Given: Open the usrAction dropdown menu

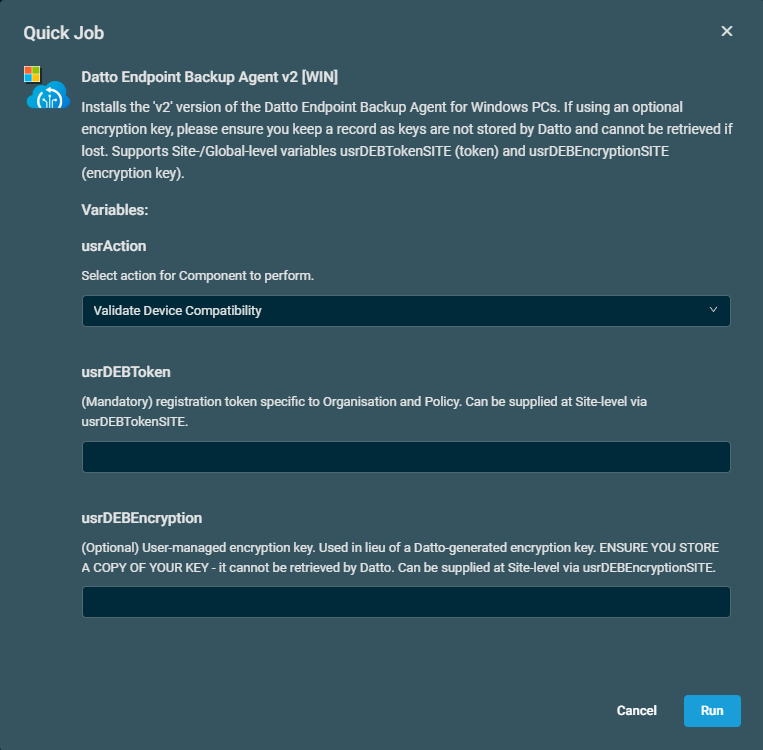Looking at the screenshot, I should pyautogui.click(x=406, y=311).
